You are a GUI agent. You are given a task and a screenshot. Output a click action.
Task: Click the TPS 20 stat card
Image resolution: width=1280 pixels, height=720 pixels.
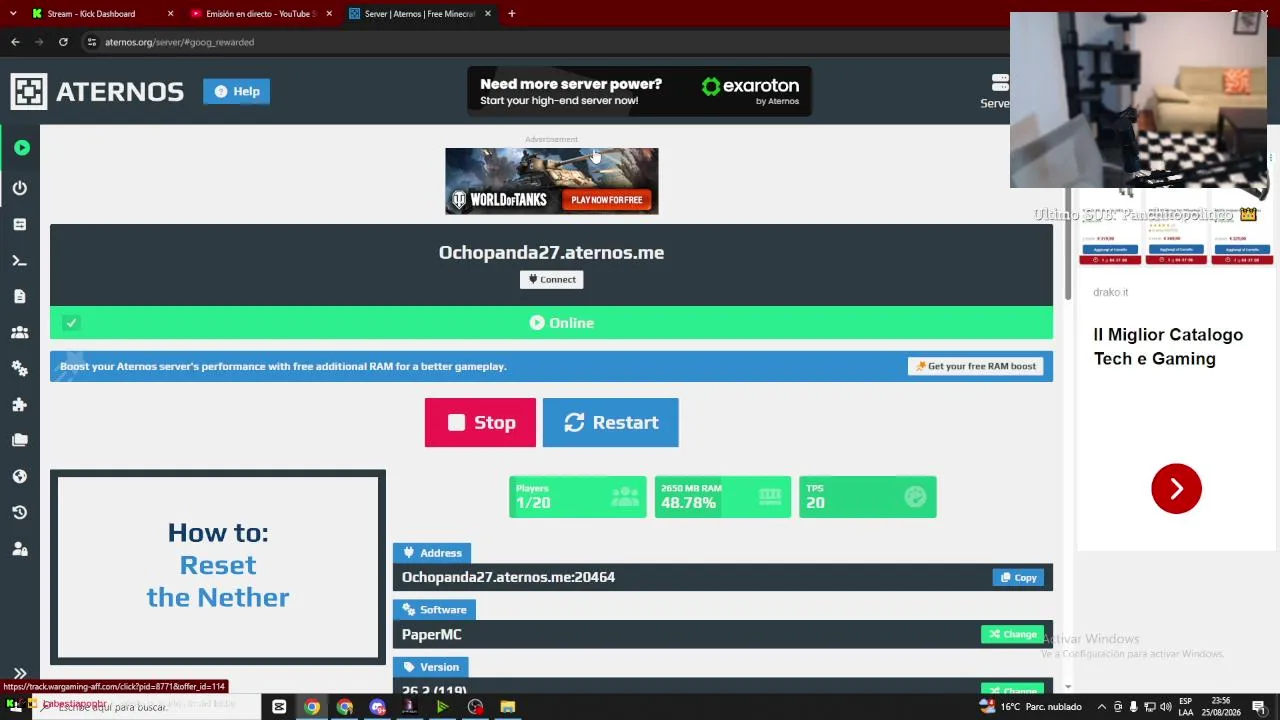(x=868, y=497)
